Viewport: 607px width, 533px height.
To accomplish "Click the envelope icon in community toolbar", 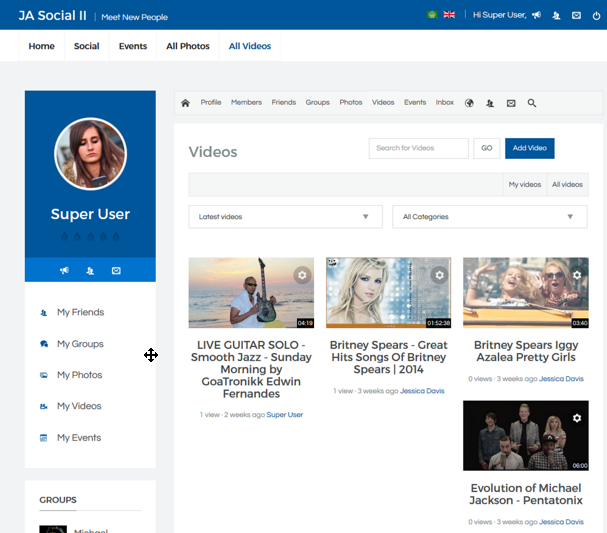I will [511, 103].
